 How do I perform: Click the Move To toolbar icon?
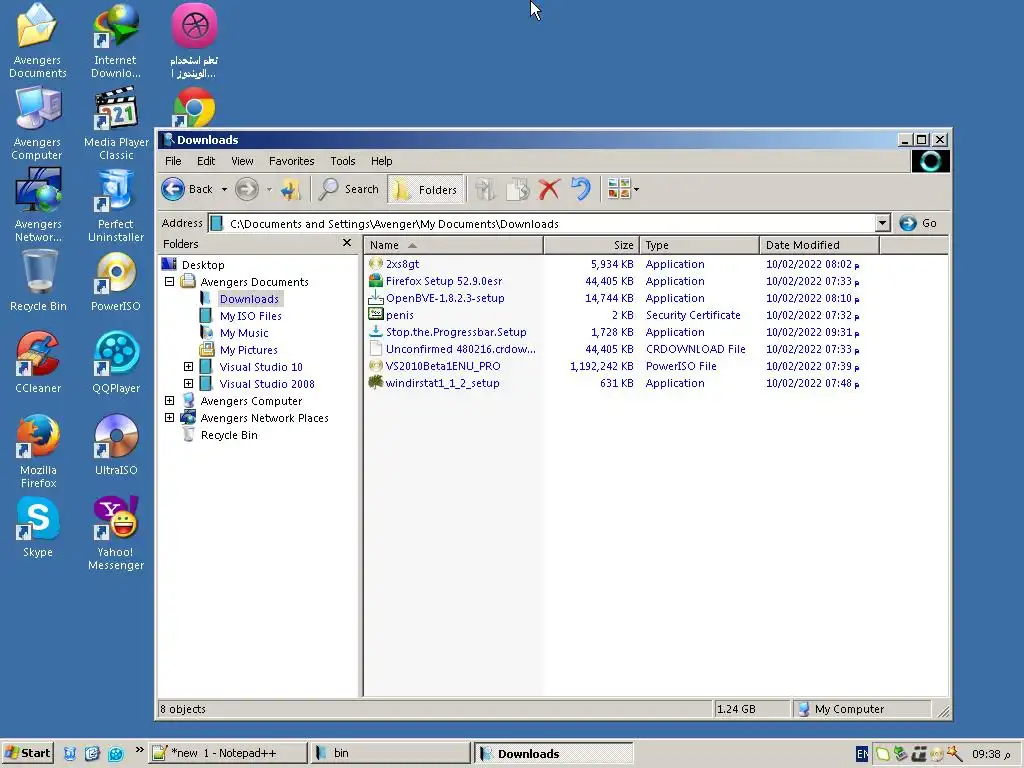coord(485,189)
